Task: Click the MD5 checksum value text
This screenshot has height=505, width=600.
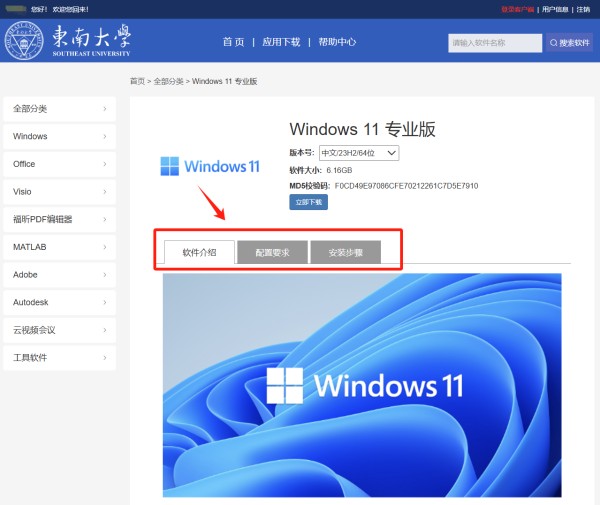Action: (406, 186)
